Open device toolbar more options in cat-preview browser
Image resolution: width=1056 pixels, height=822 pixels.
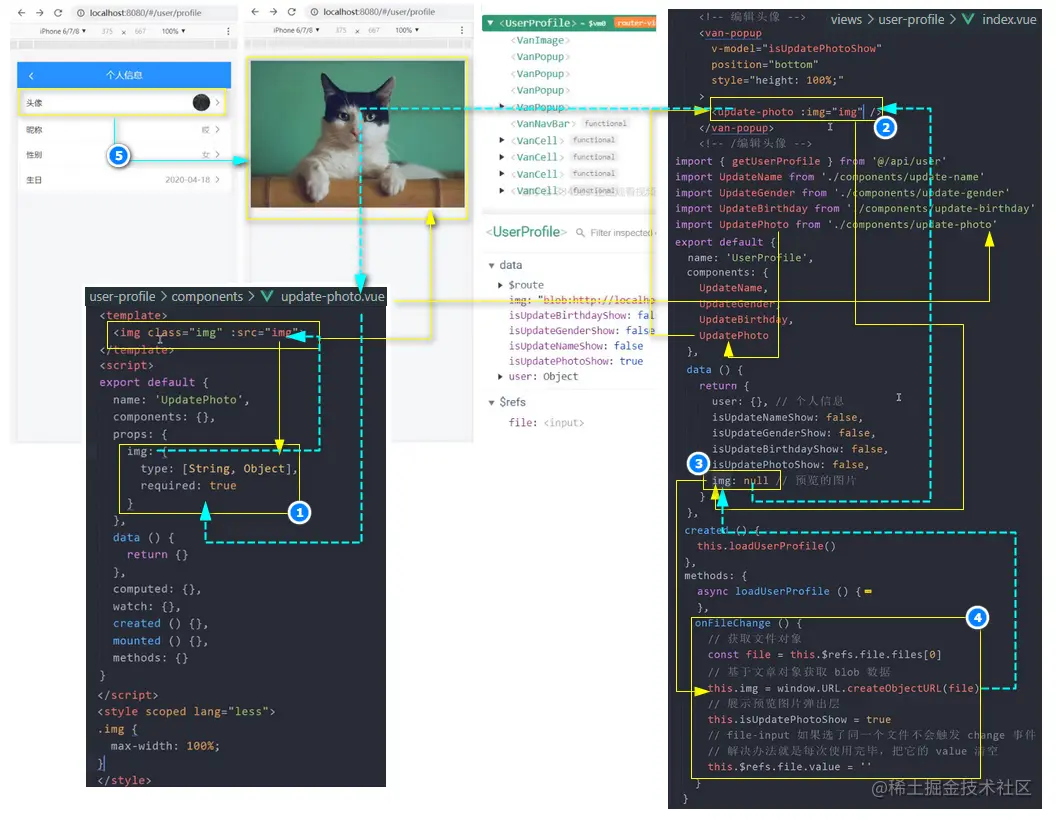click(x=462, y=30)
